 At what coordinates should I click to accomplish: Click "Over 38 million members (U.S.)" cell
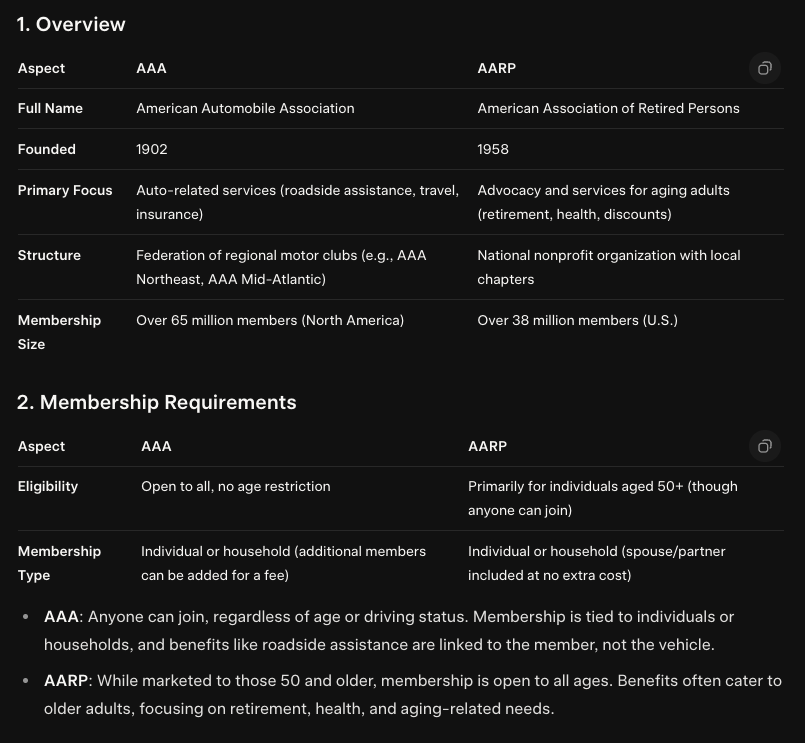(577, 320)
